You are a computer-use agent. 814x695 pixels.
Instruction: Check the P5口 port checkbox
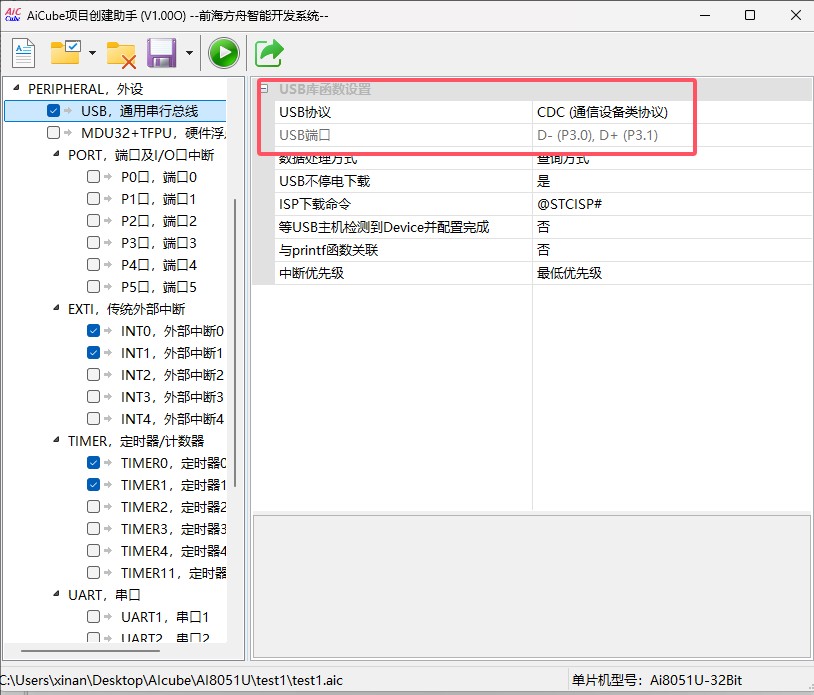point(93,287)
